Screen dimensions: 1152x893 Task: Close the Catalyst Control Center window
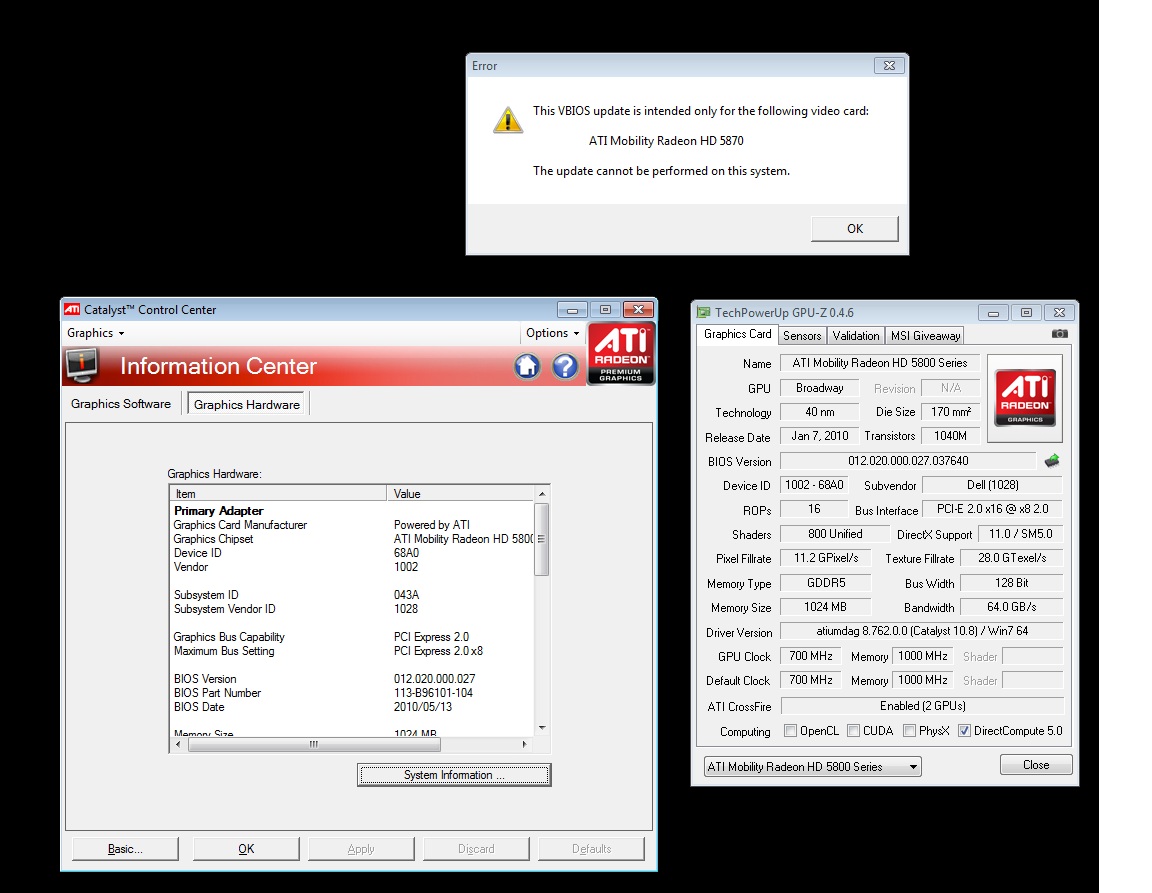(x=638, y=309)
